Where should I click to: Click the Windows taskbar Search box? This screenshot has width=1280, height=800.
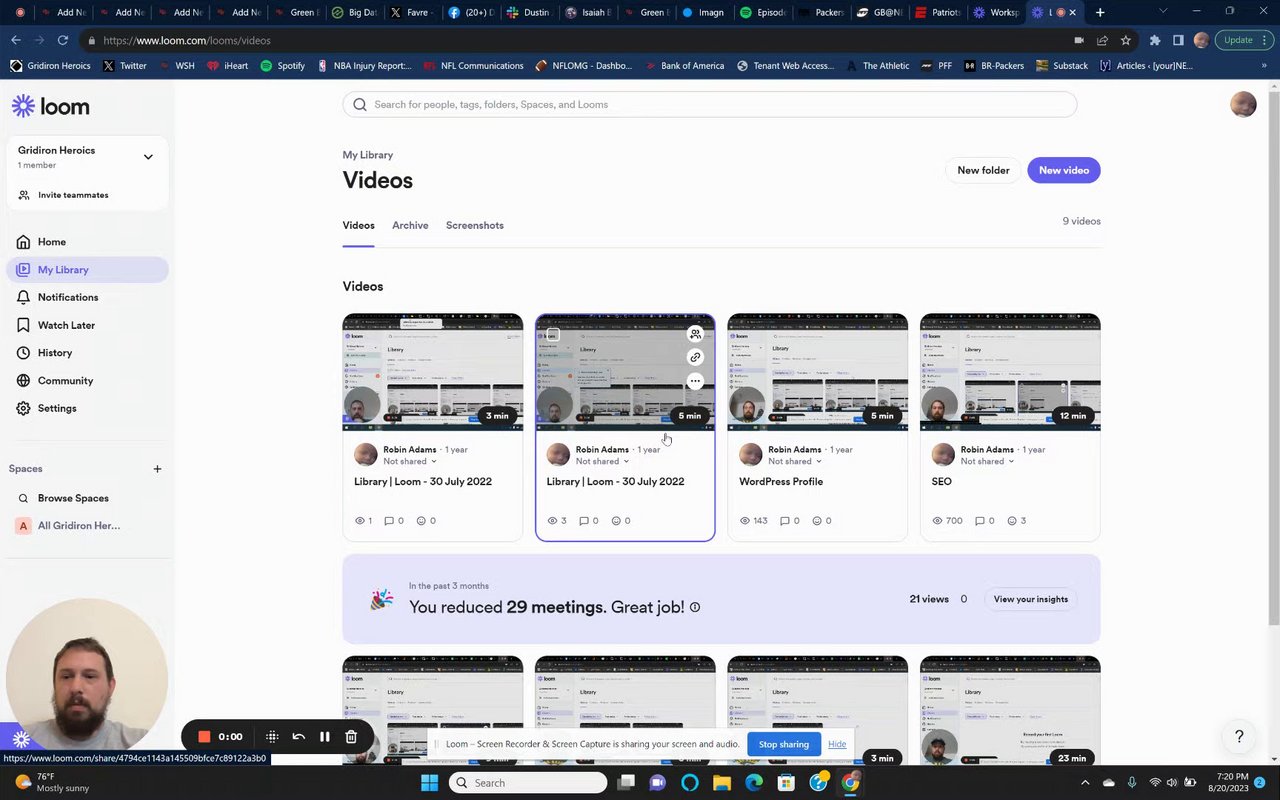[x=528, y=783]
